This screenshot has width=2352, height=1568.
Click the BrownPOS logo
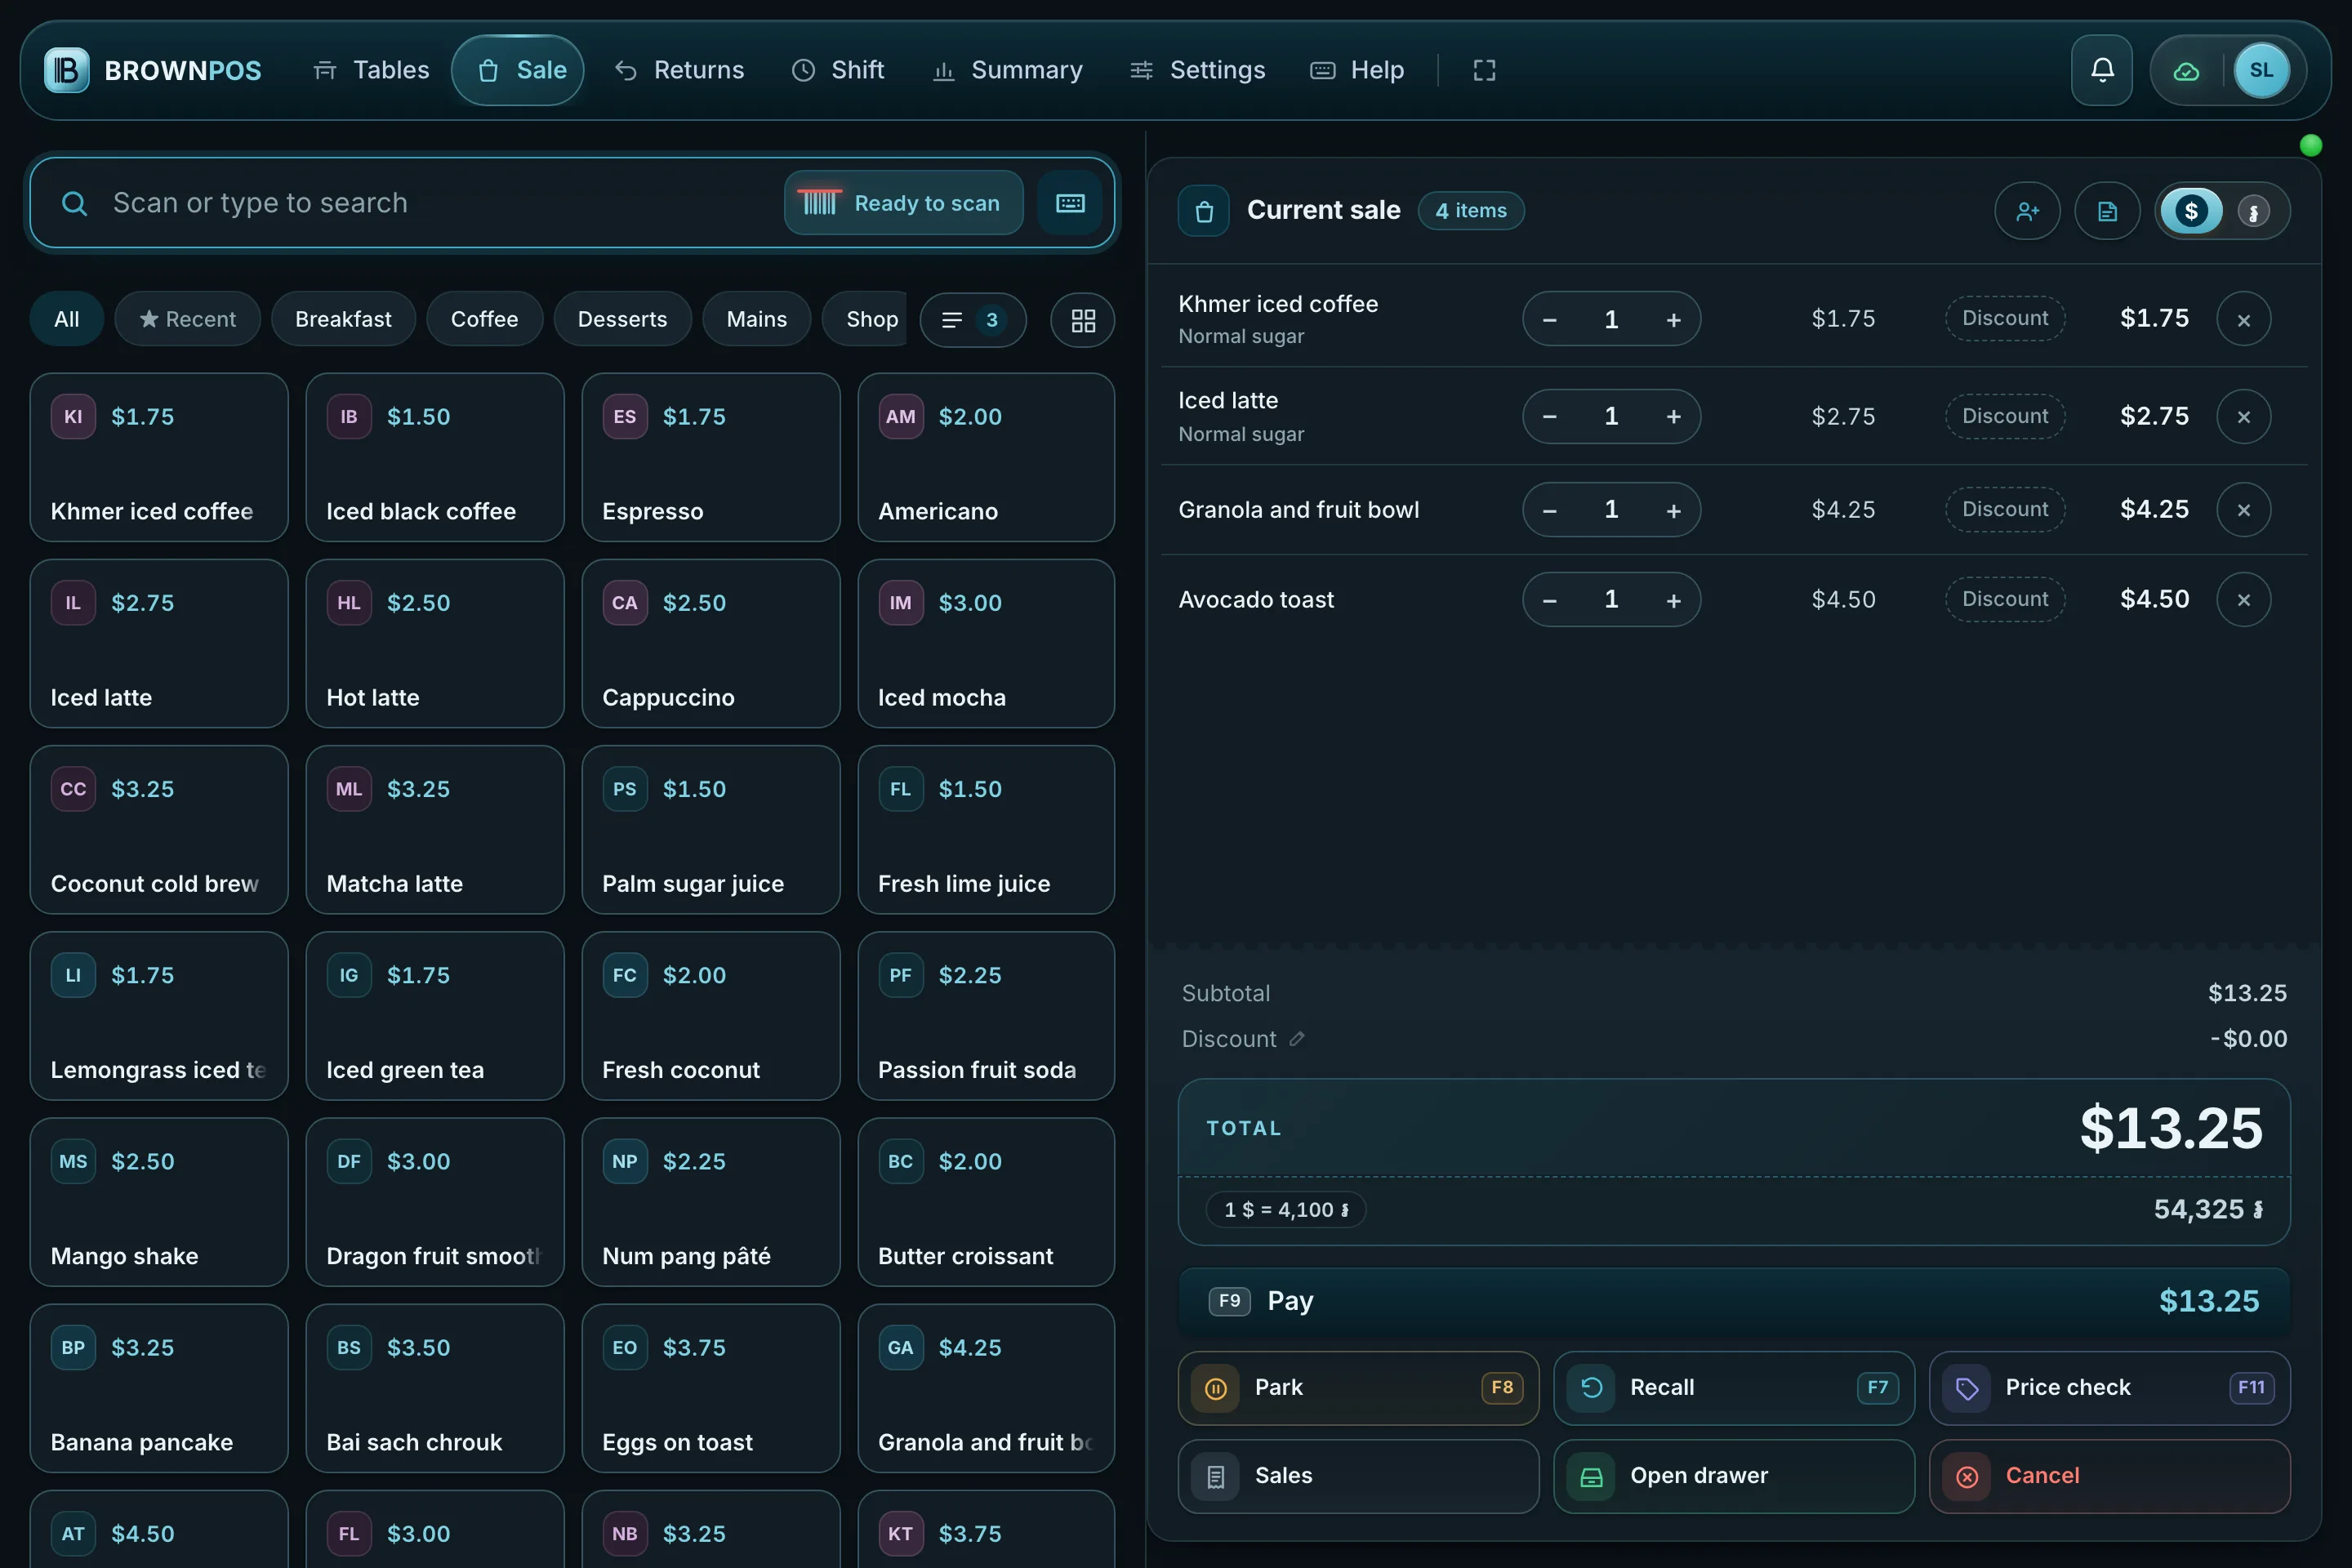153,70
